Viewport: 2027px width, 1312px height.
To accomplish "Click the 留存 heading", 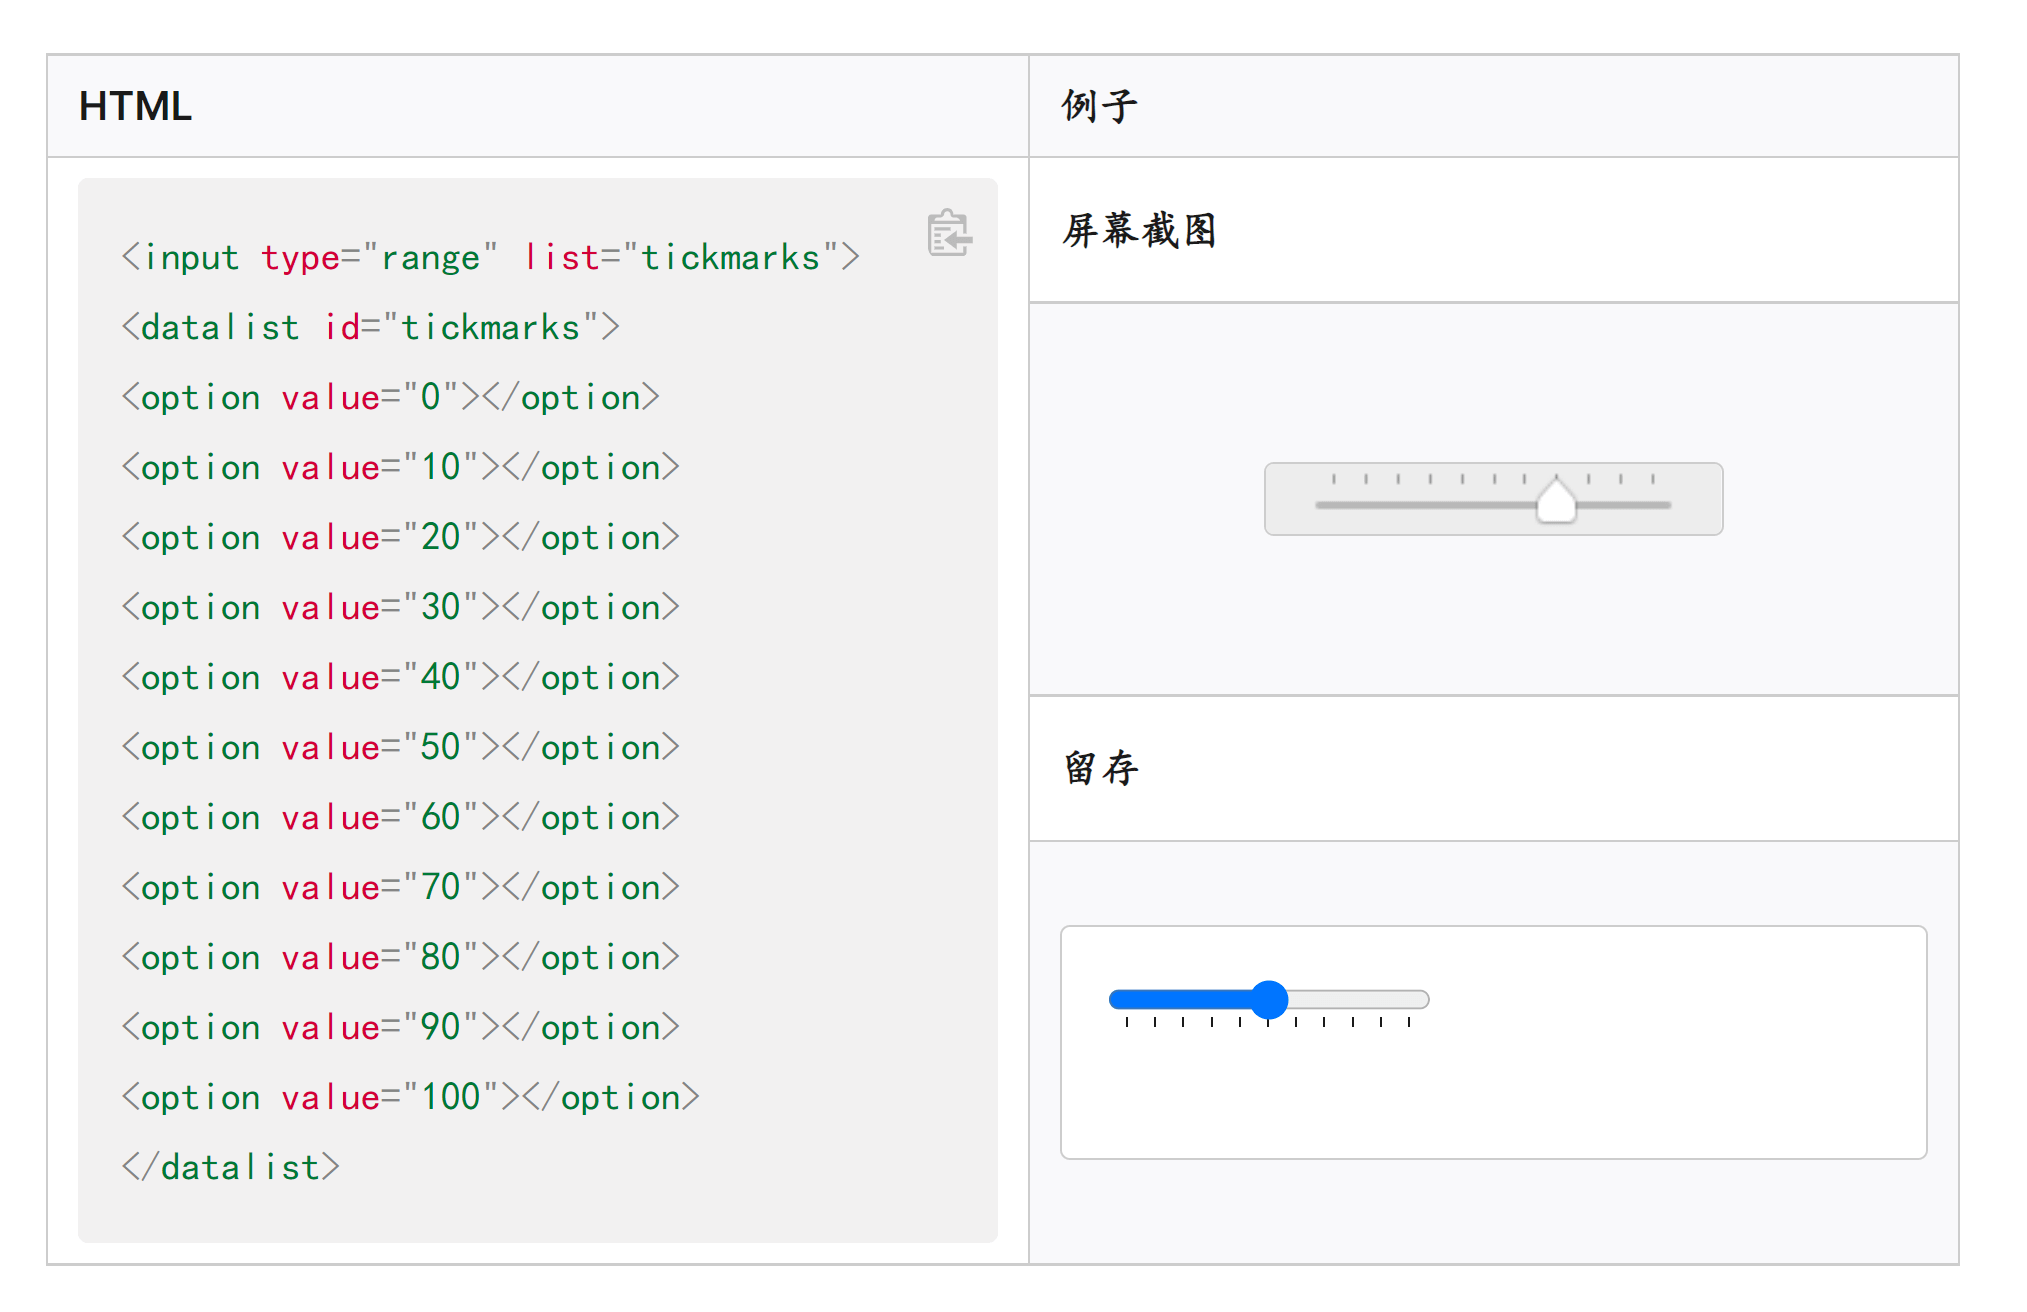I will (x=1101, y=768).
